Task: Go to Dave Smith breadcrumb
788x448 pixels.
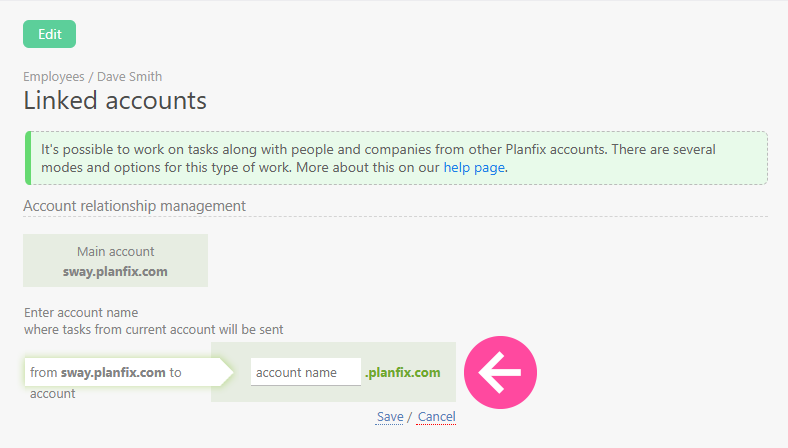Action: tap(129, 76)
